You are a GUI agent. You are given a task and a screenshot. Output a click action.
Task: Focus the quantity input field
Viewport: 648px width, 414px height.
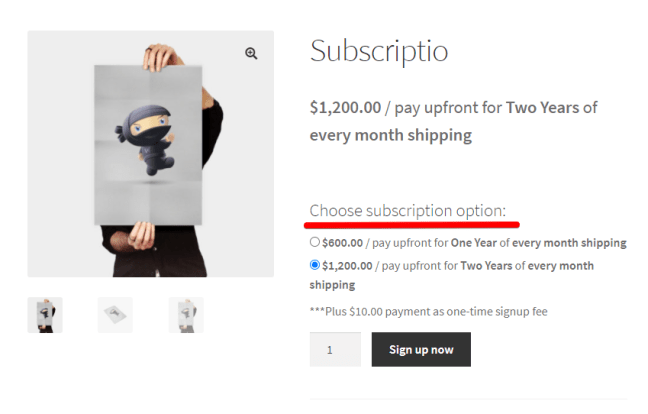point(335,350)
